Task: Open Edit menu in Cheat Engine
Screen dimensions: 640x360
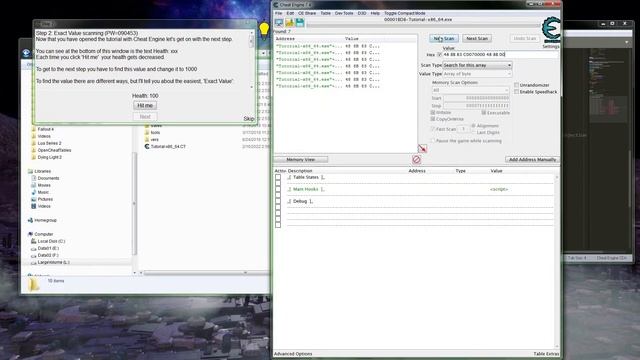Action: 290,13
